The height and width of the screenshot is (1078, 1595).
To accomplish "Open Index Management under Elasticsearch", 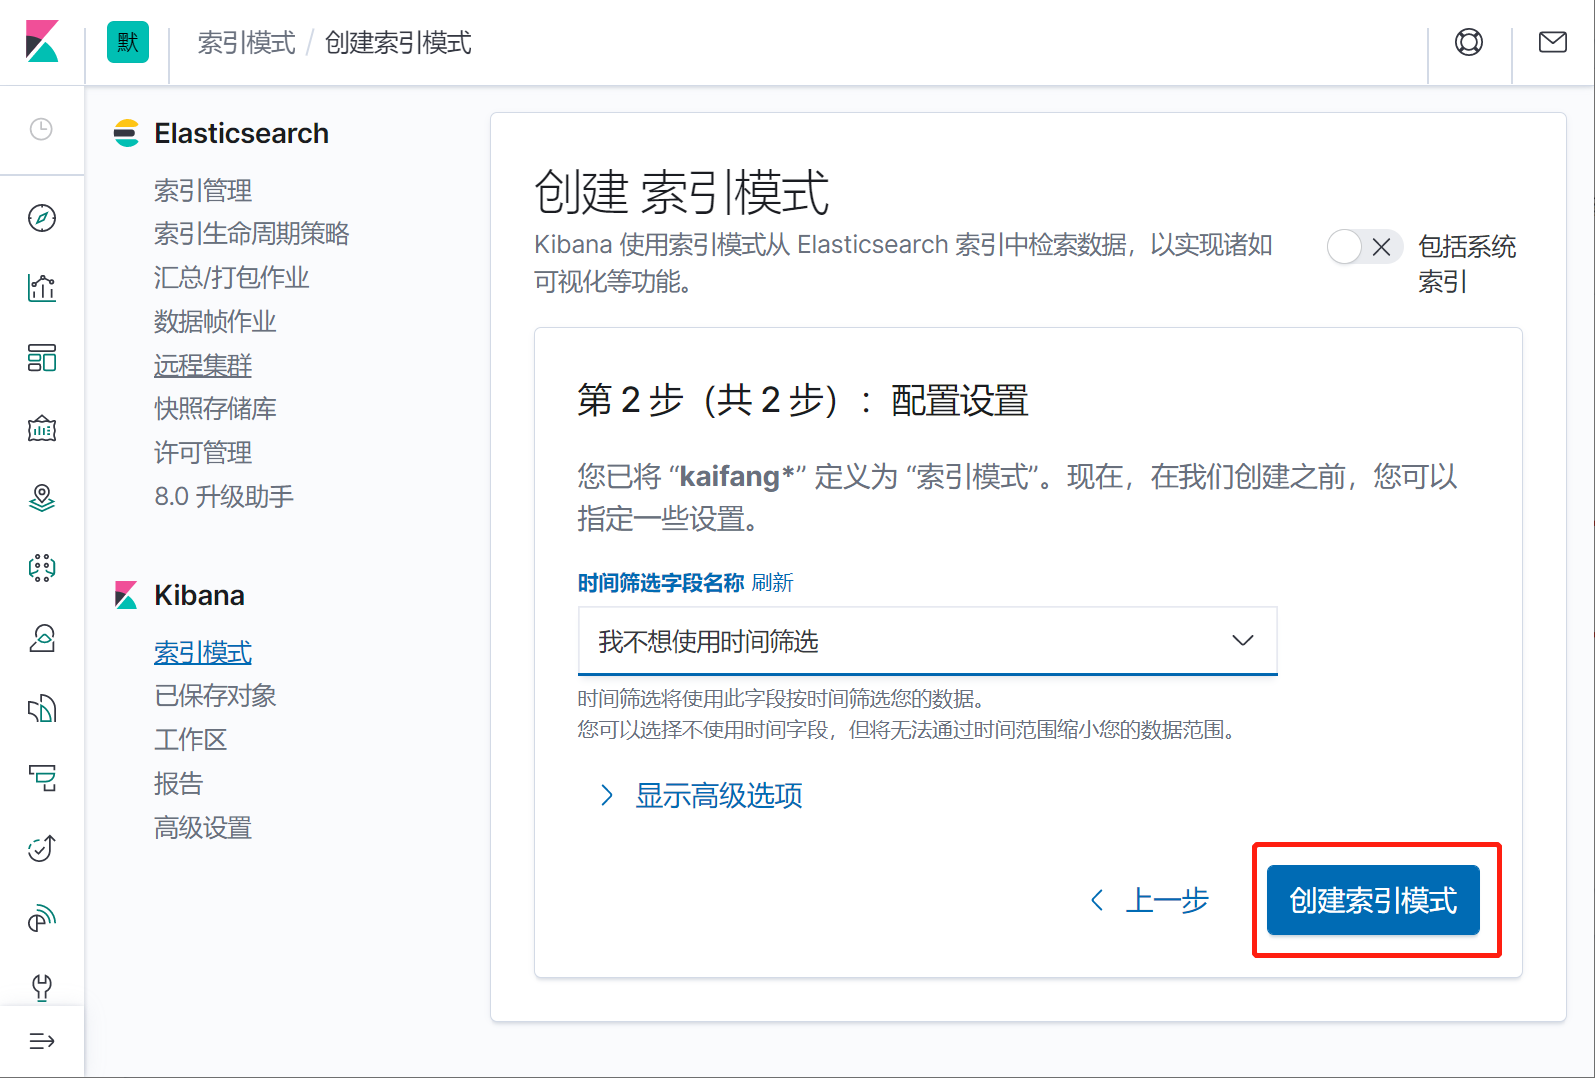I will [x=203, y=190].
